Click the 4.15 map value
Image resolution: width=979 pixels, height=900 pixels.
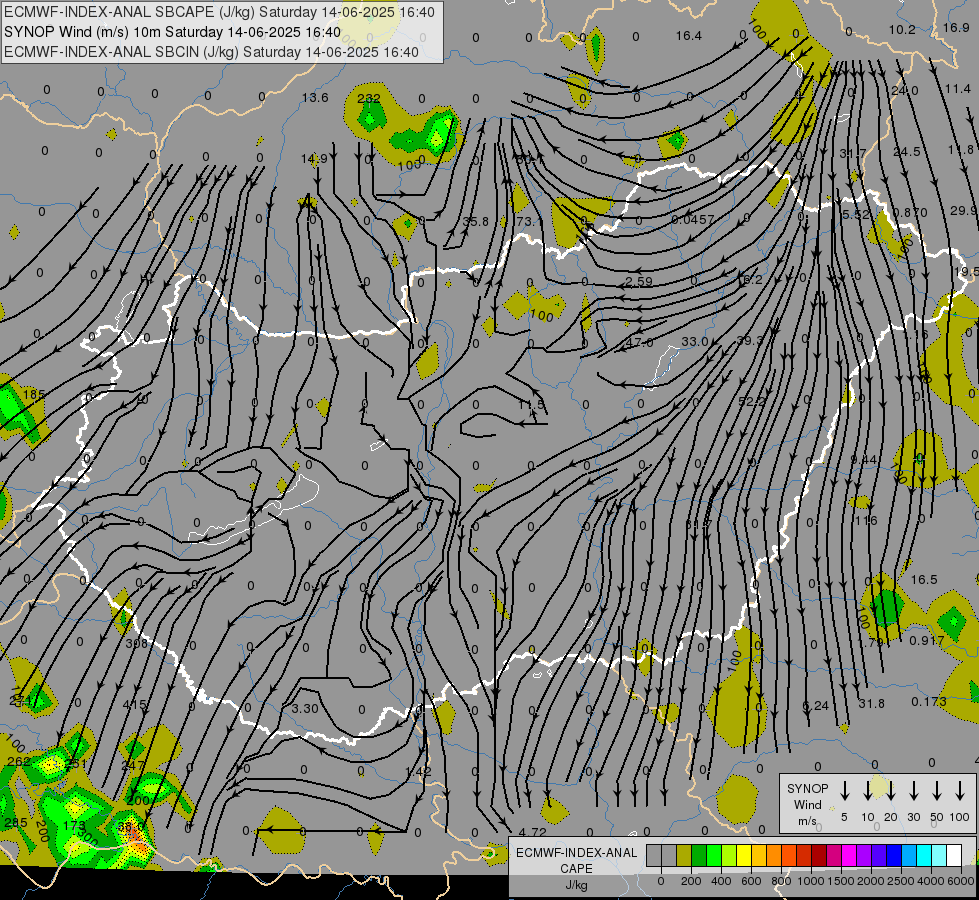point(135,705)
